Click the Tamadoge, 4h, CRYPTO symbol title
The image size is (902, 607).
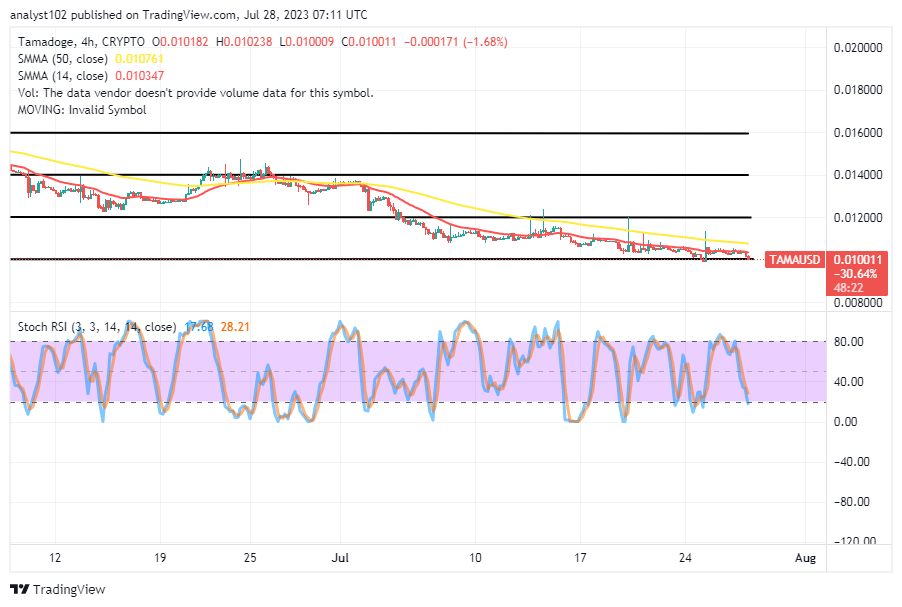pyautogui.click(x=81, y=41)
